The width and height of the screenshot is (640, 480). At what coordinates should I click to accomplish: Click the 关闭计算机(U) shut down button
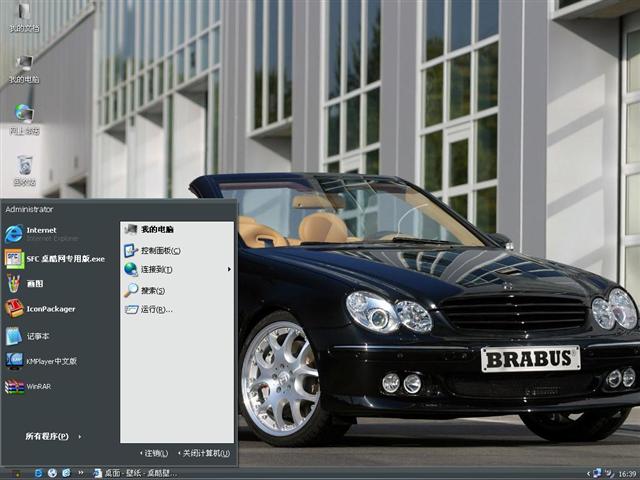pyautogui.click(x=203, y=453)
